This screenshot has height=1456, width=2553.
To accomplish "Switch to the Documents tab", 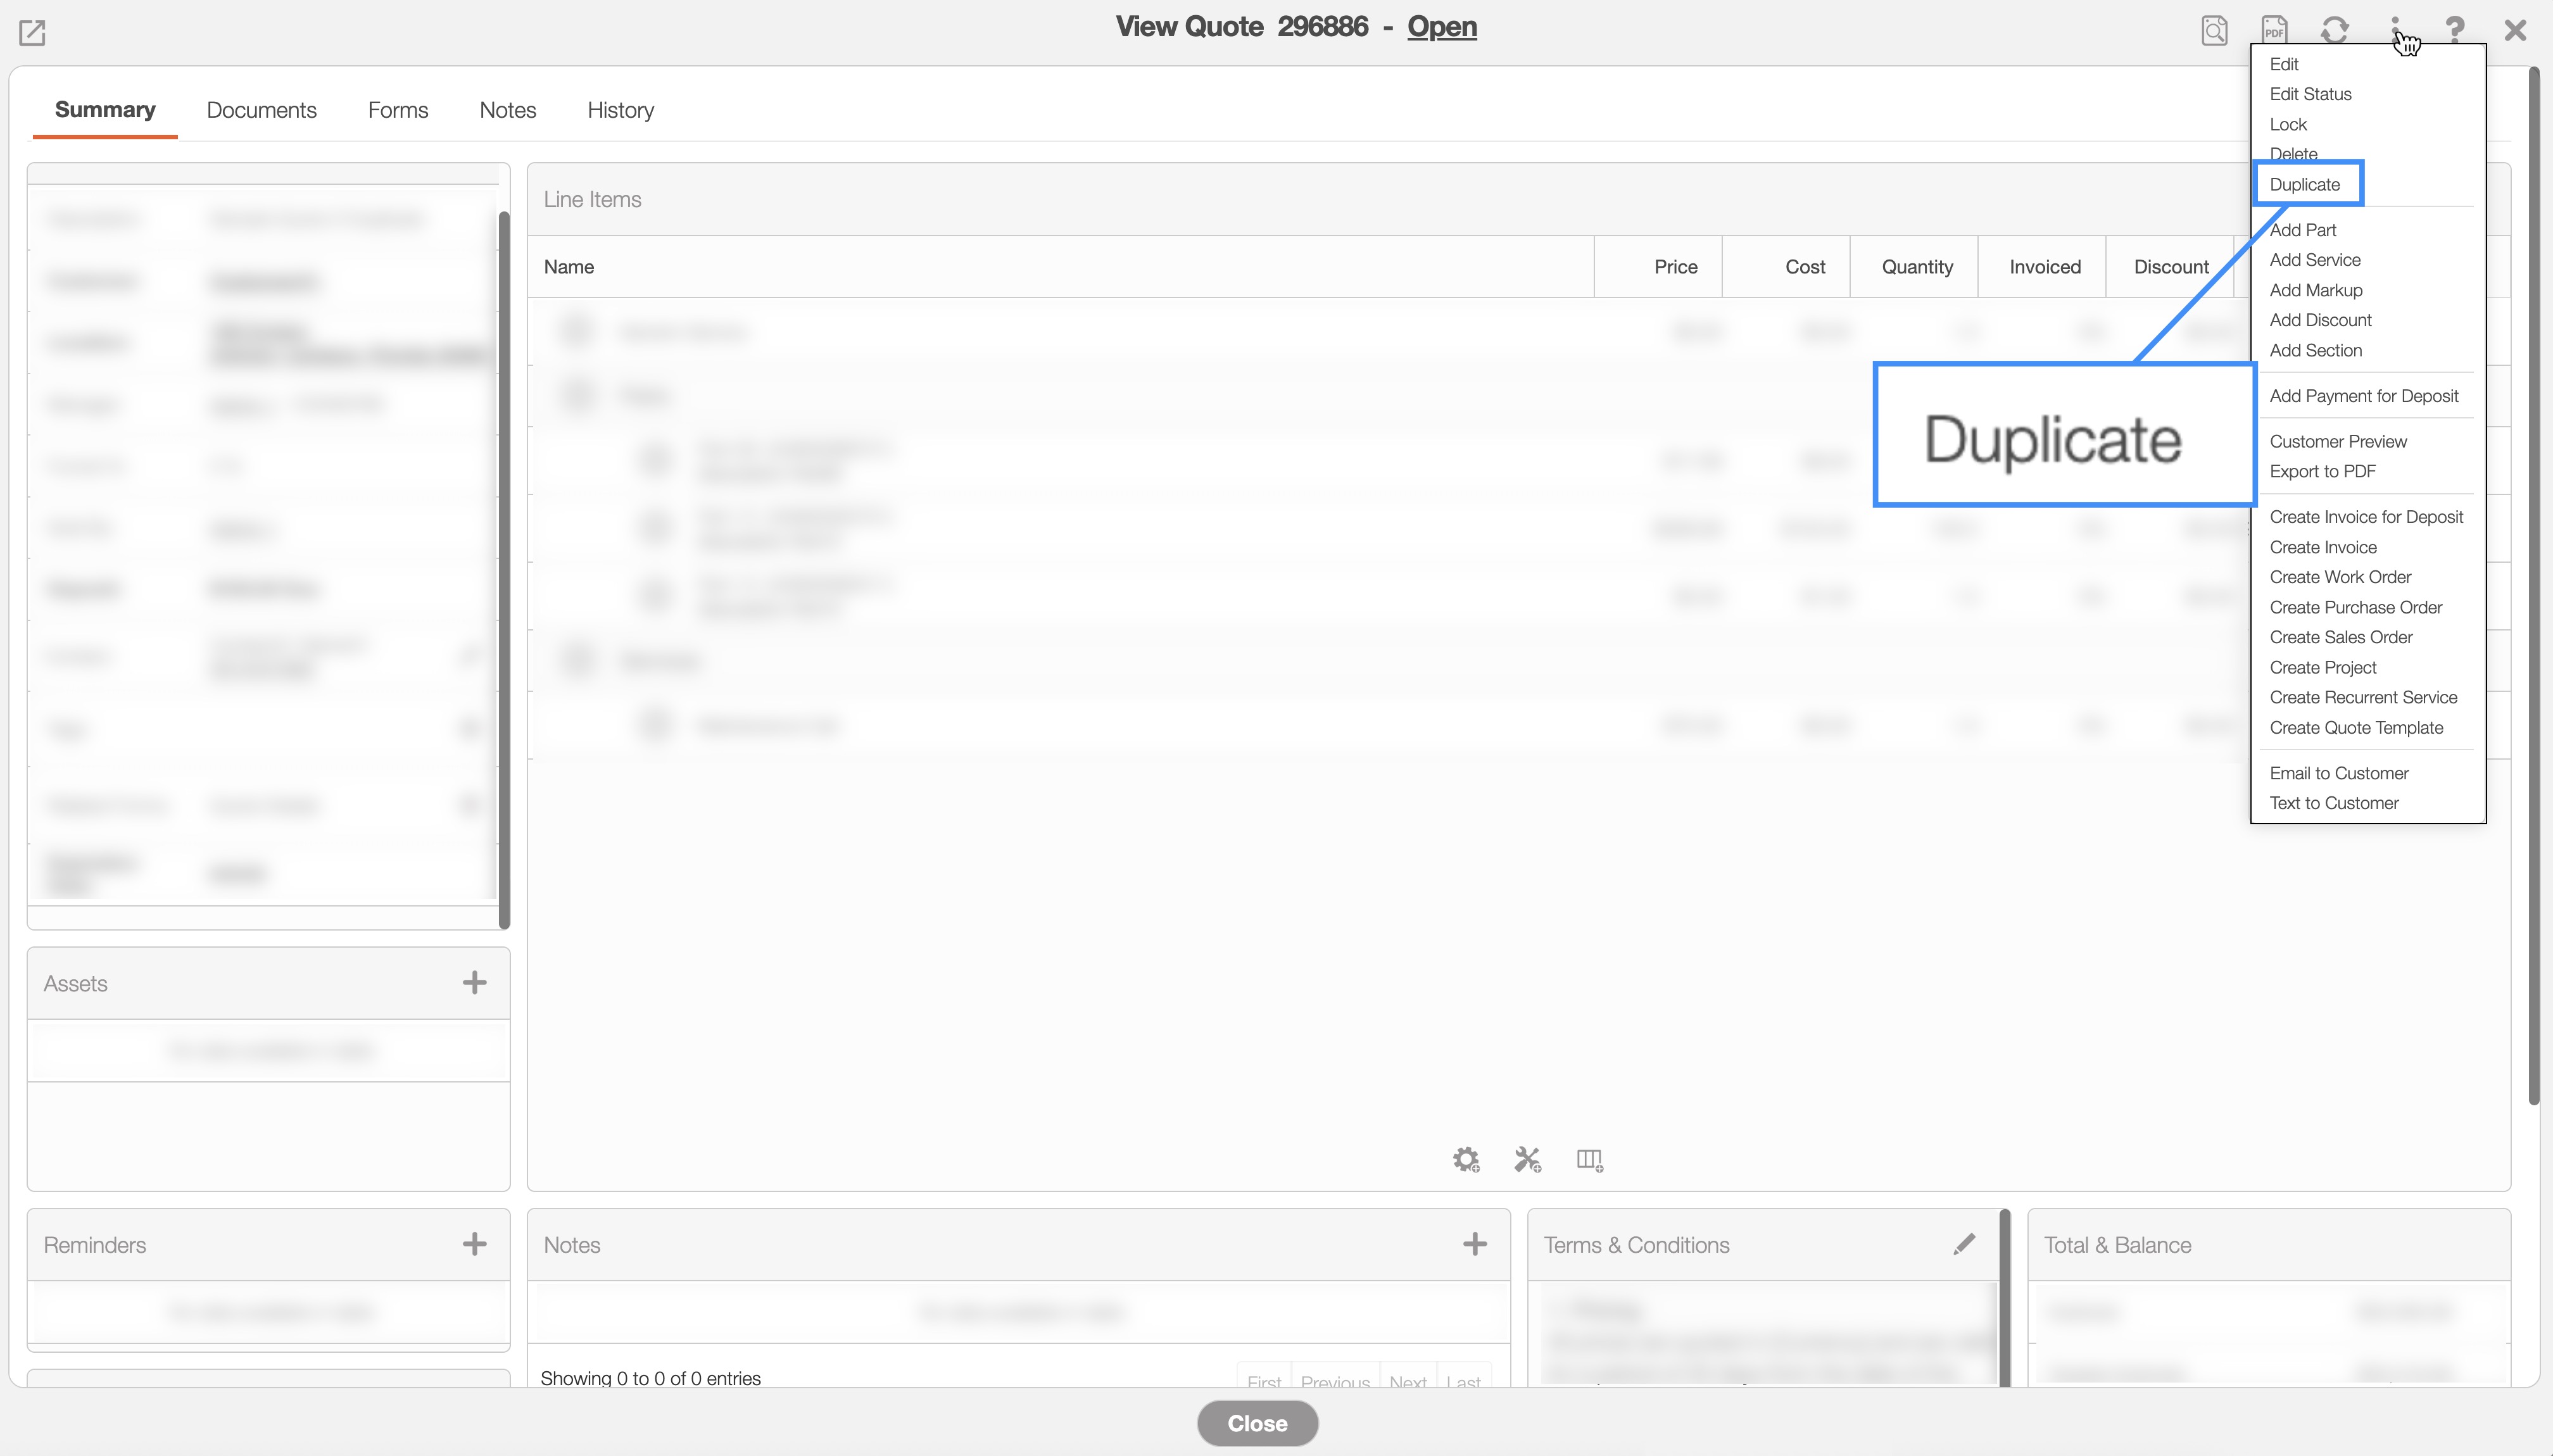I will [261, 110].
